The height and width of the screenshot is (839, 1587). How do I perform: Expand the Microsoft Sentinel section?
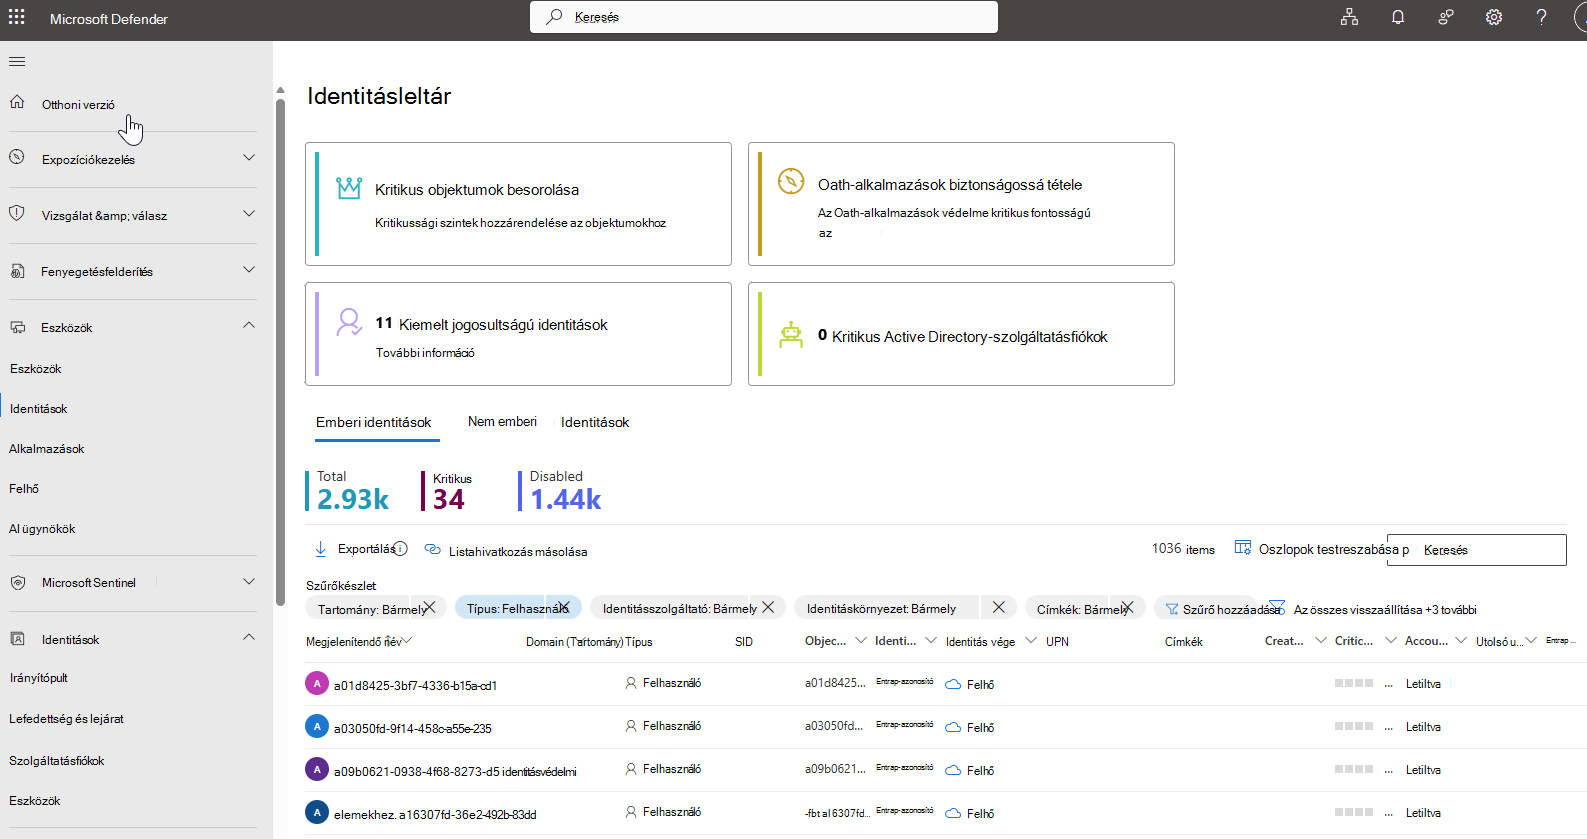(249, 582)
